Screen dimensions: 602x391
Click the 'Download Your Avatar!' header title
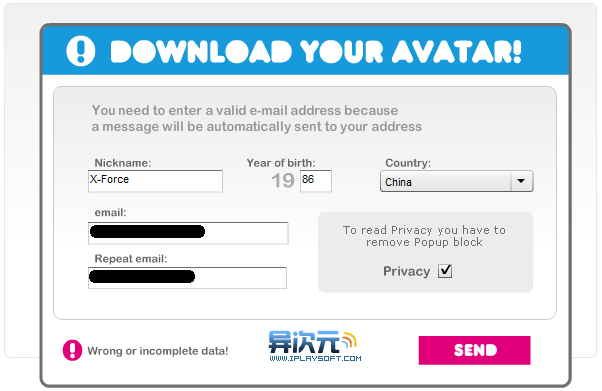[x=316, y=51]
